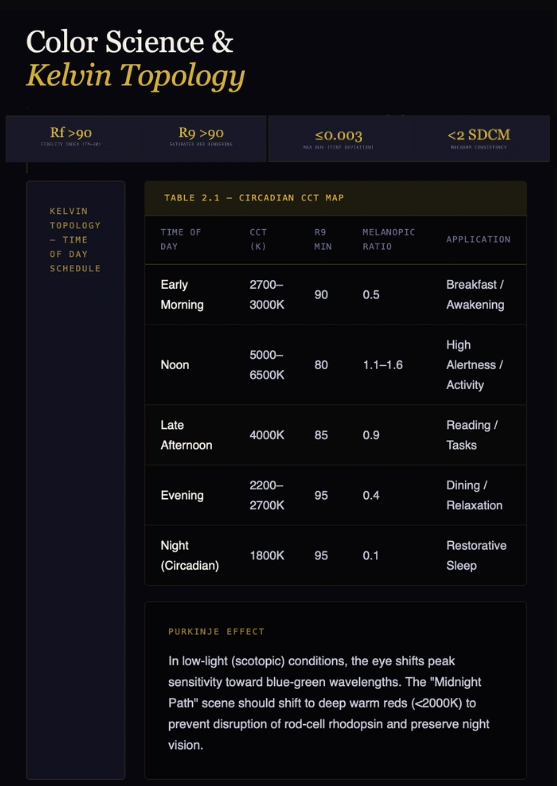
Task: Click melanopic ratio '0.4' cell
Action: pyautogui.click(x=371, y=495)
